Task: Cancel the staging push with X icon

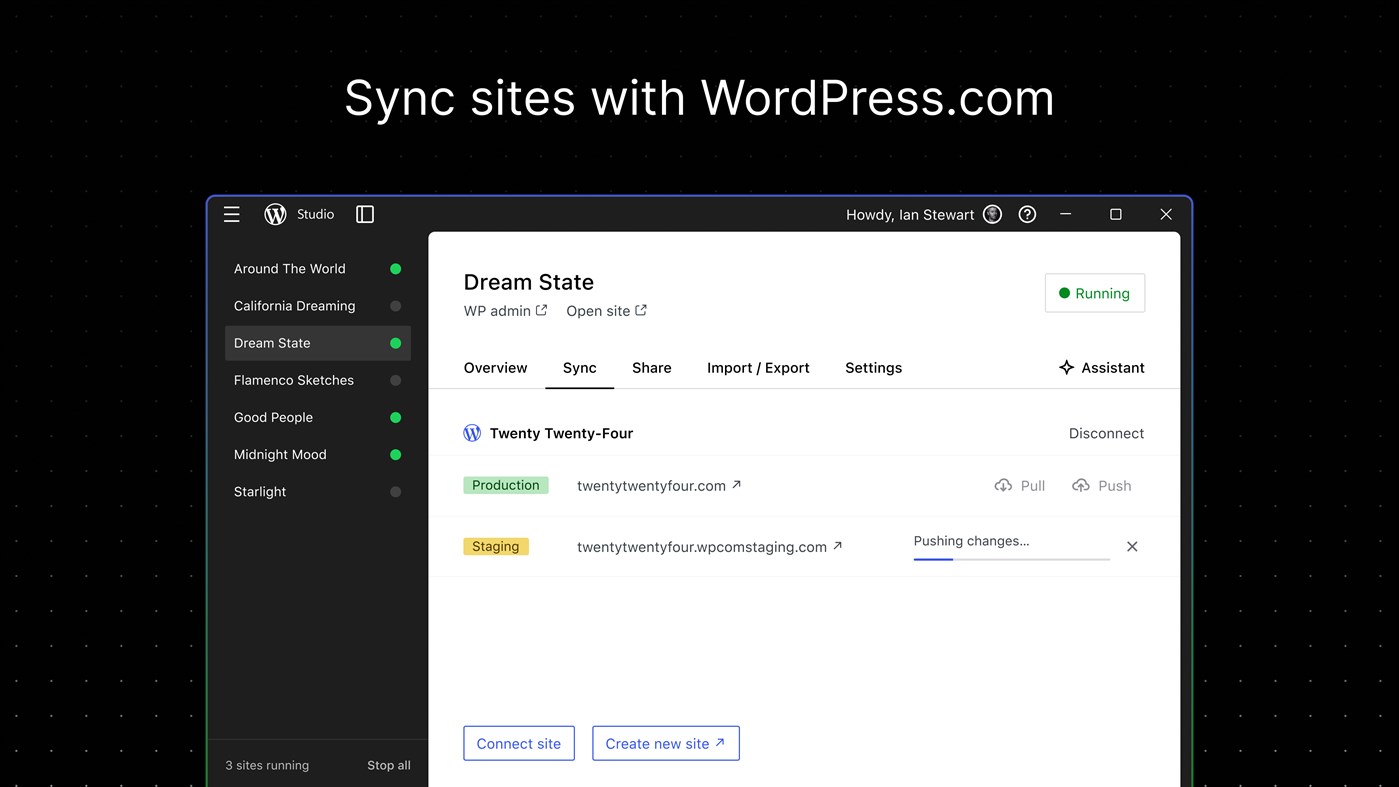Action: pos(1132,546)
